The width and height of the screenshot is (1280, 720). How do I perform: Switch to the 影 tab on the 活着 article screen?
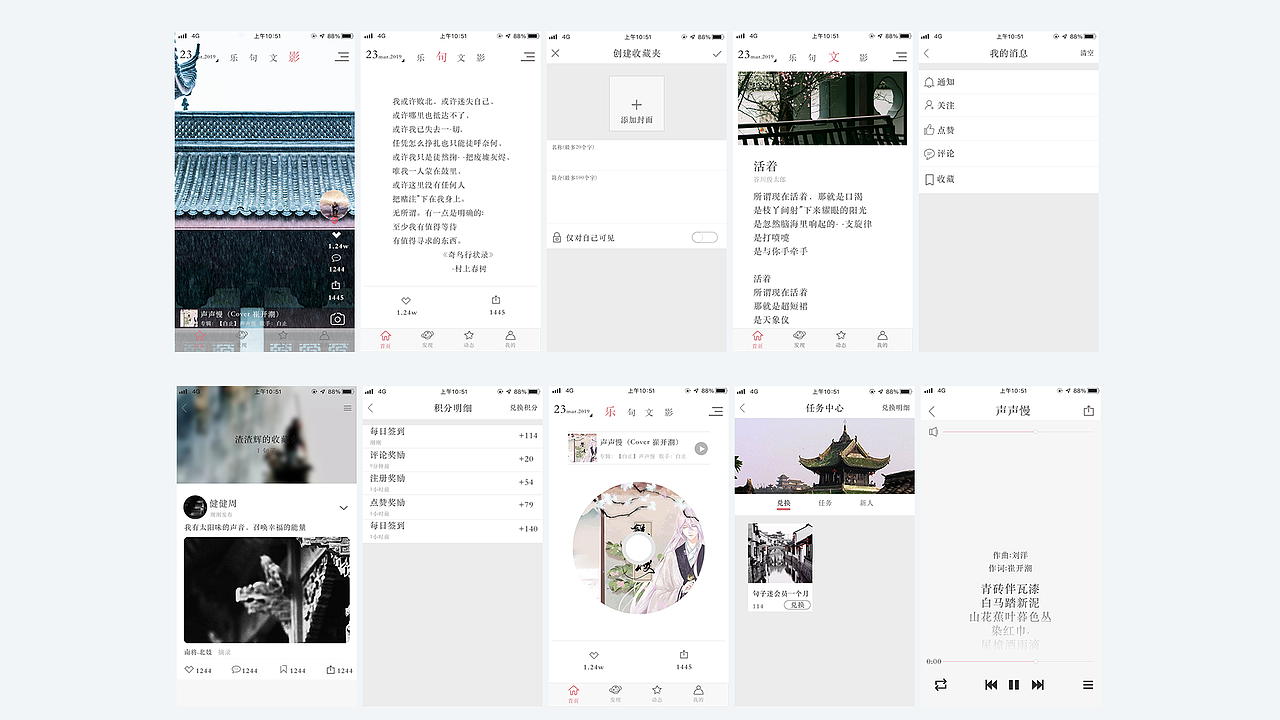click(863, 58)
